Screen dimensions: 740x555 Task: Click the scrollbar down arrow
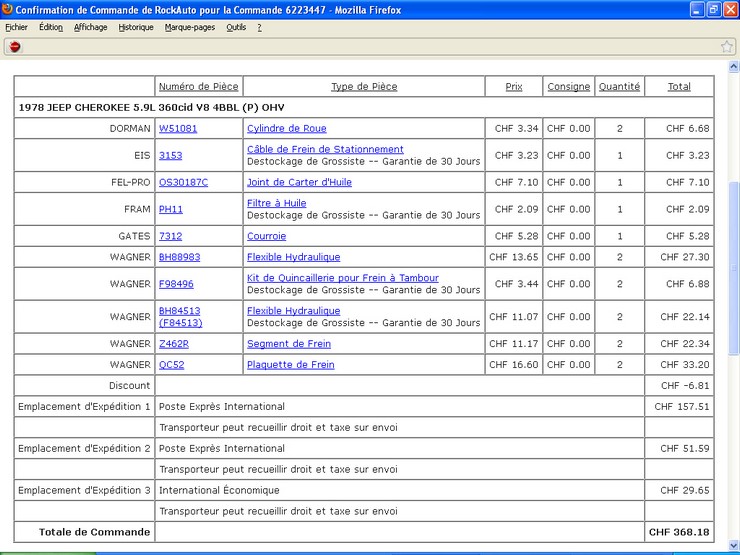733,548
